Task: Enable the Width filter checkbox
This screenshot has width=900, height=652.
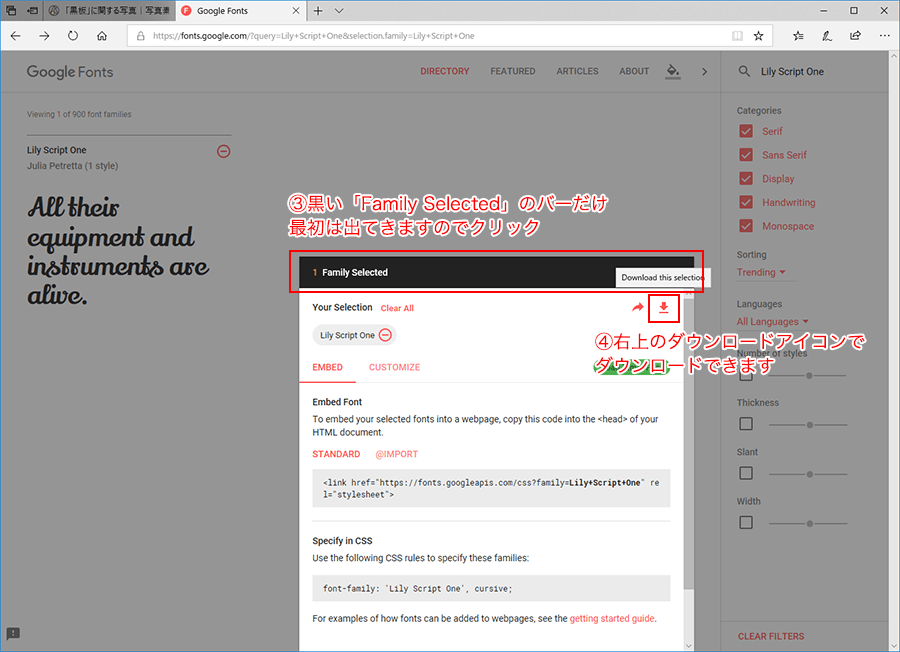Action: [746, 523]
